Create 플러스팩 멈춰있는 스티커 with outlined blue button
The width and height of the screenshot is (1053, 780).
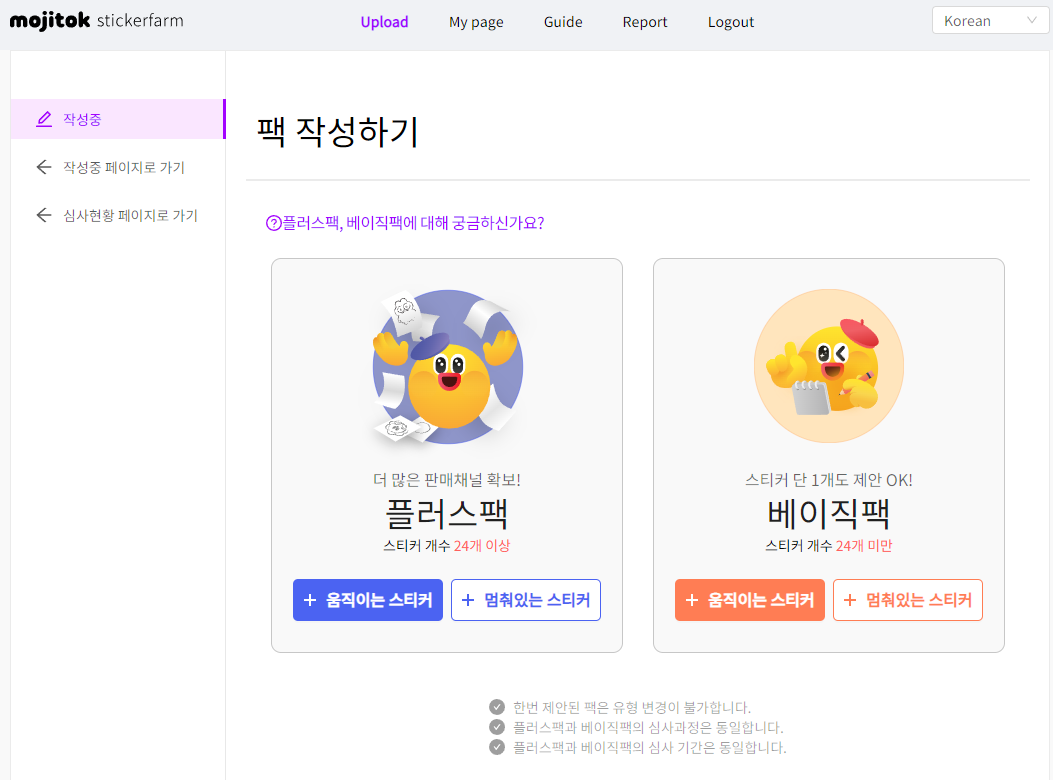pos(526,600)
